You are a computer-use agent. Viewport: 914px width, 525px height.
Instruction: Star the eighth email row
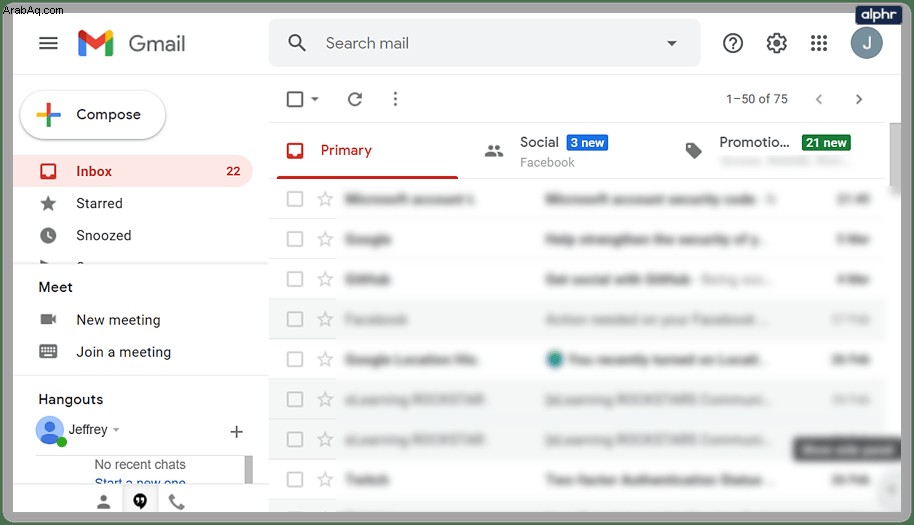325,480
